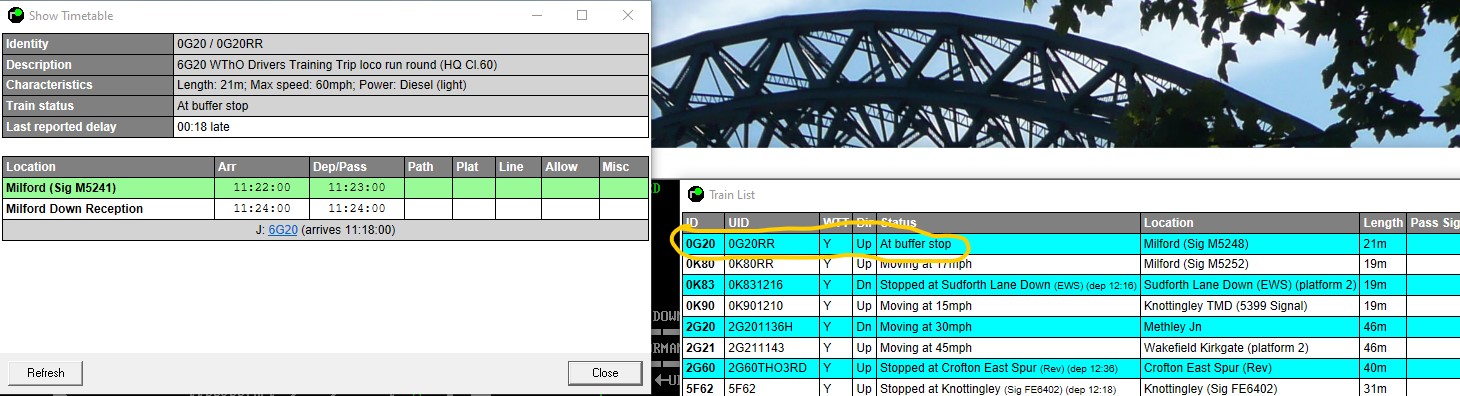1460x396 pixels.
Task: Select train 2G21 at Wakefield Kirkgate
Action: [1071, 348]
